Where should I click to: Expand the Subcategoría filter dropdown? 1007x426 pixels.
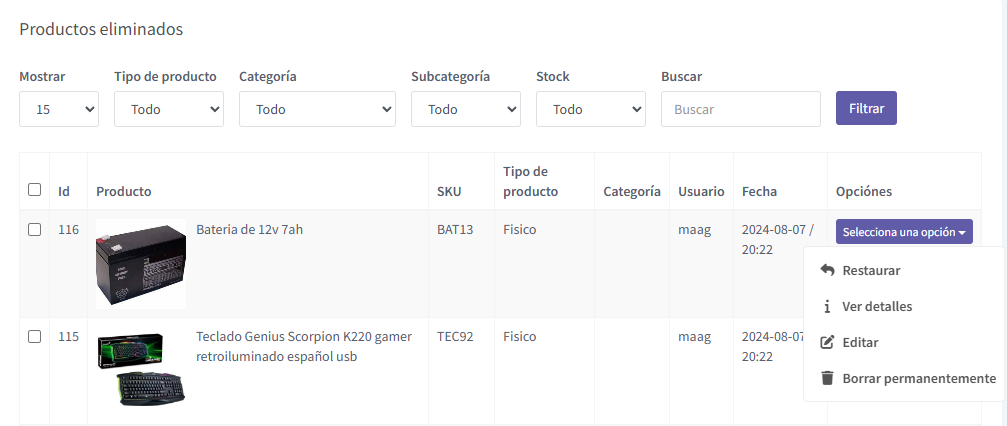click(x=465, y=109)
